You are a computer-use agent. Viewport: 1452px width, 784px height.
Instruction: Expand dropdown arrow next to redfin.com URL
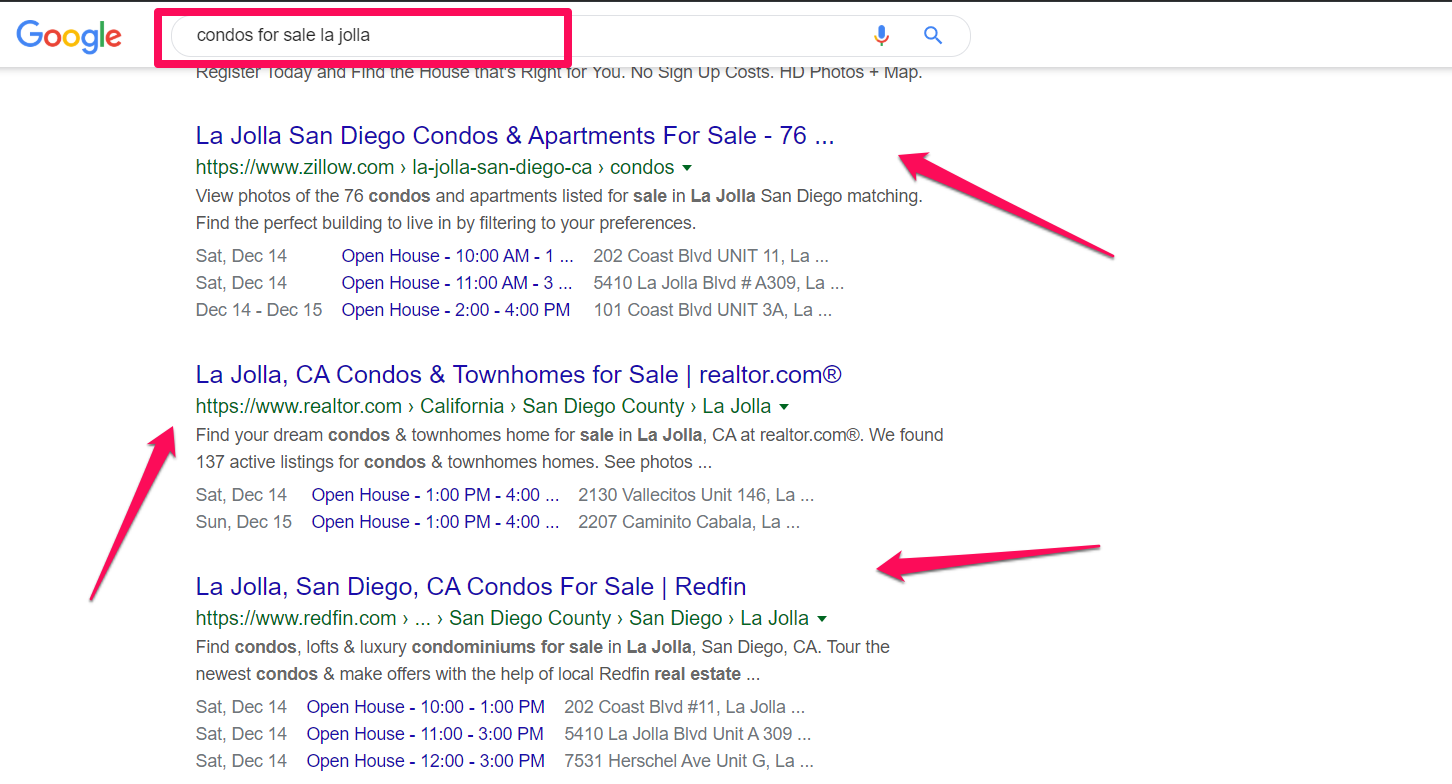pos(822,619)
